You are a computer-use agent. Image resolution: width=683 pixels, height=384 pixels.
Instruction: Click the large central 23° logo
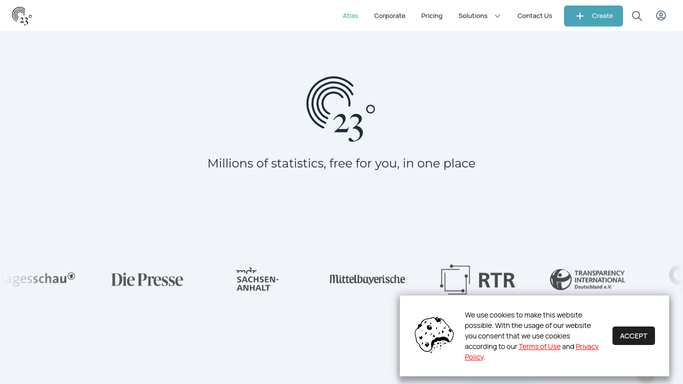click(341, 109)
